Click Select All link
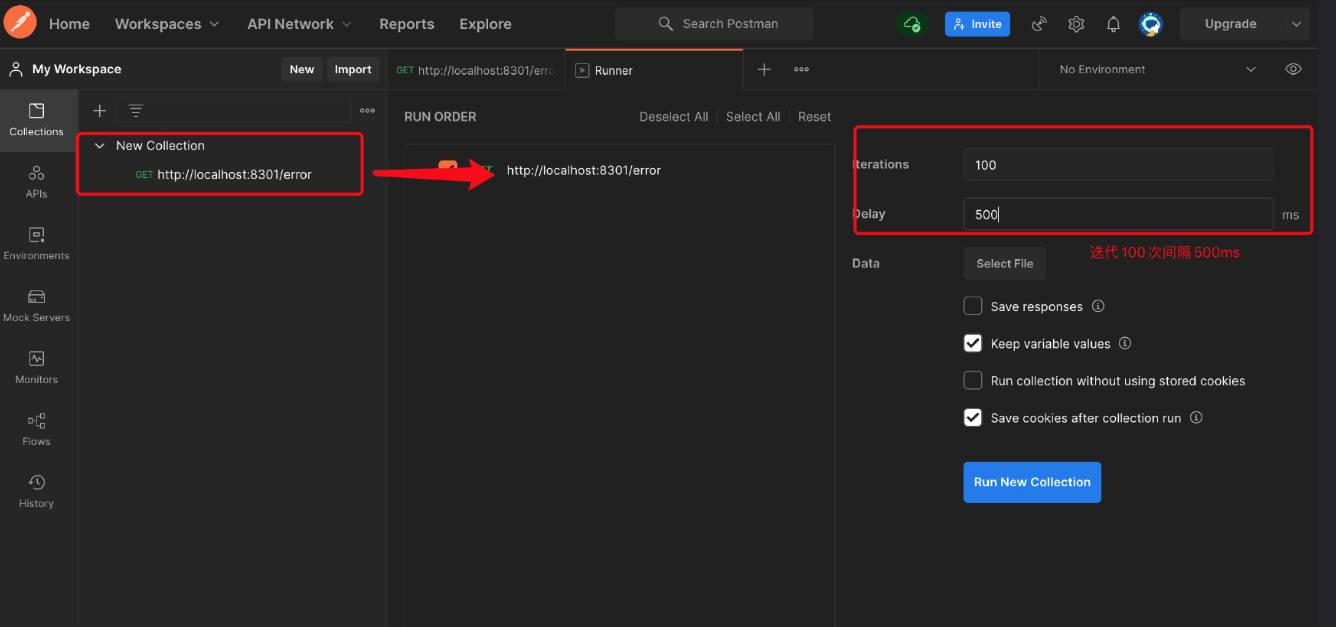The width and height of the screenshot is (1336, 627). (x=753, y=117)
